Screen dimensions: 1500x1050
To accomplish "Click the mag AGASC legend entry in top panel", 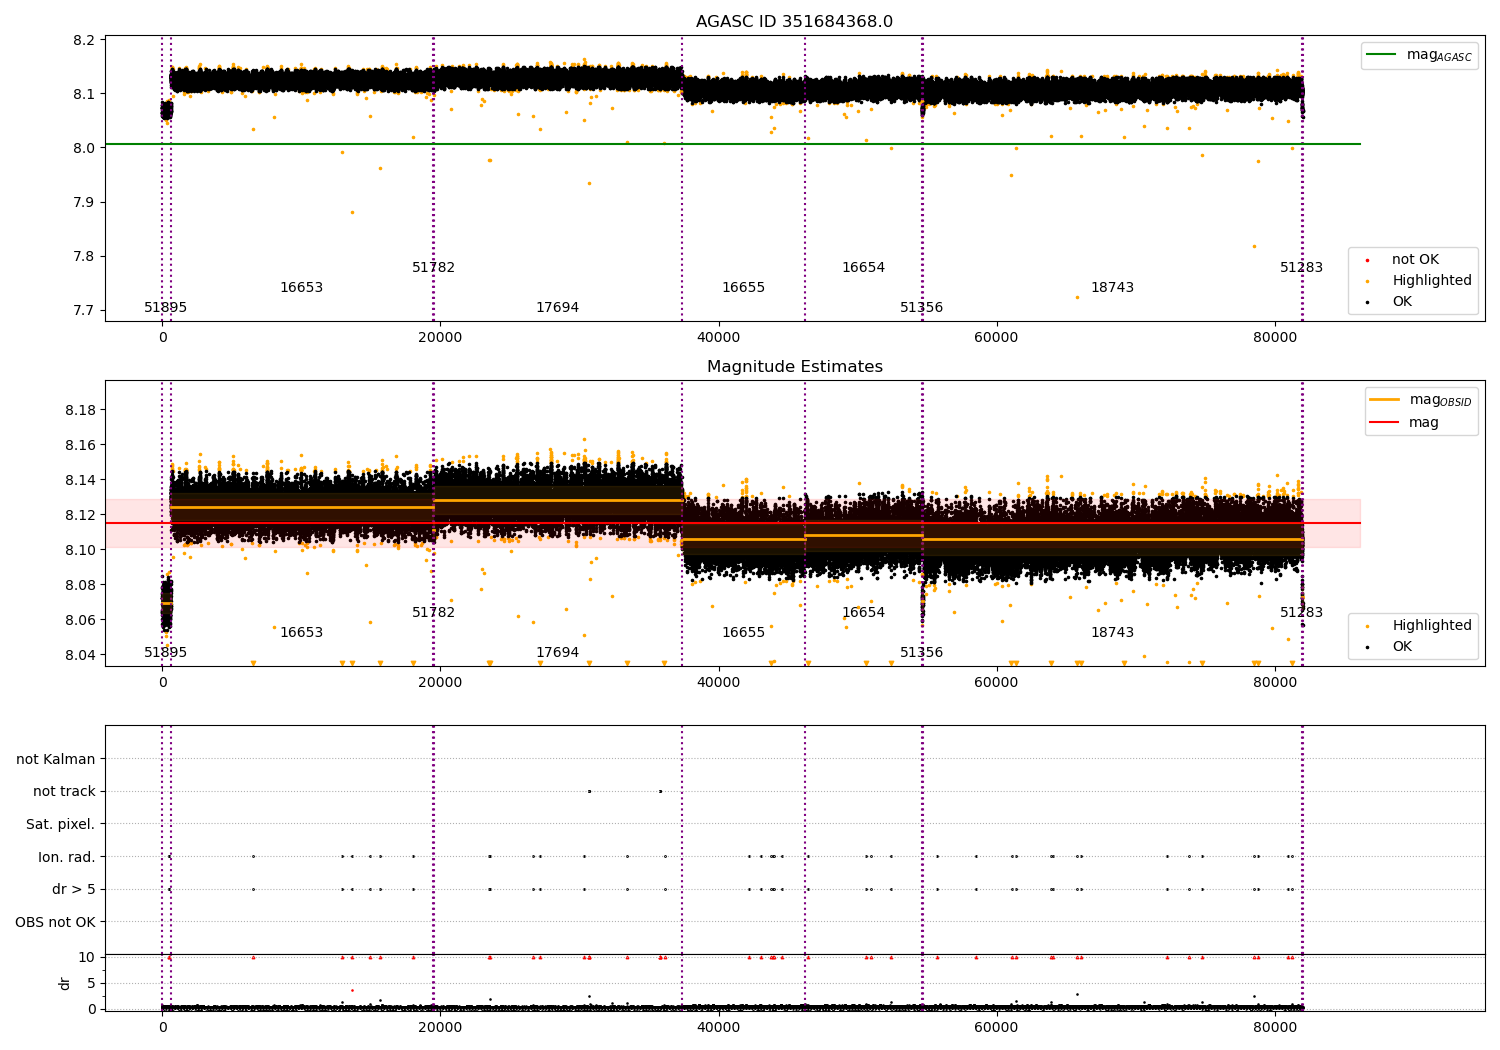I will coord(1419,55).
